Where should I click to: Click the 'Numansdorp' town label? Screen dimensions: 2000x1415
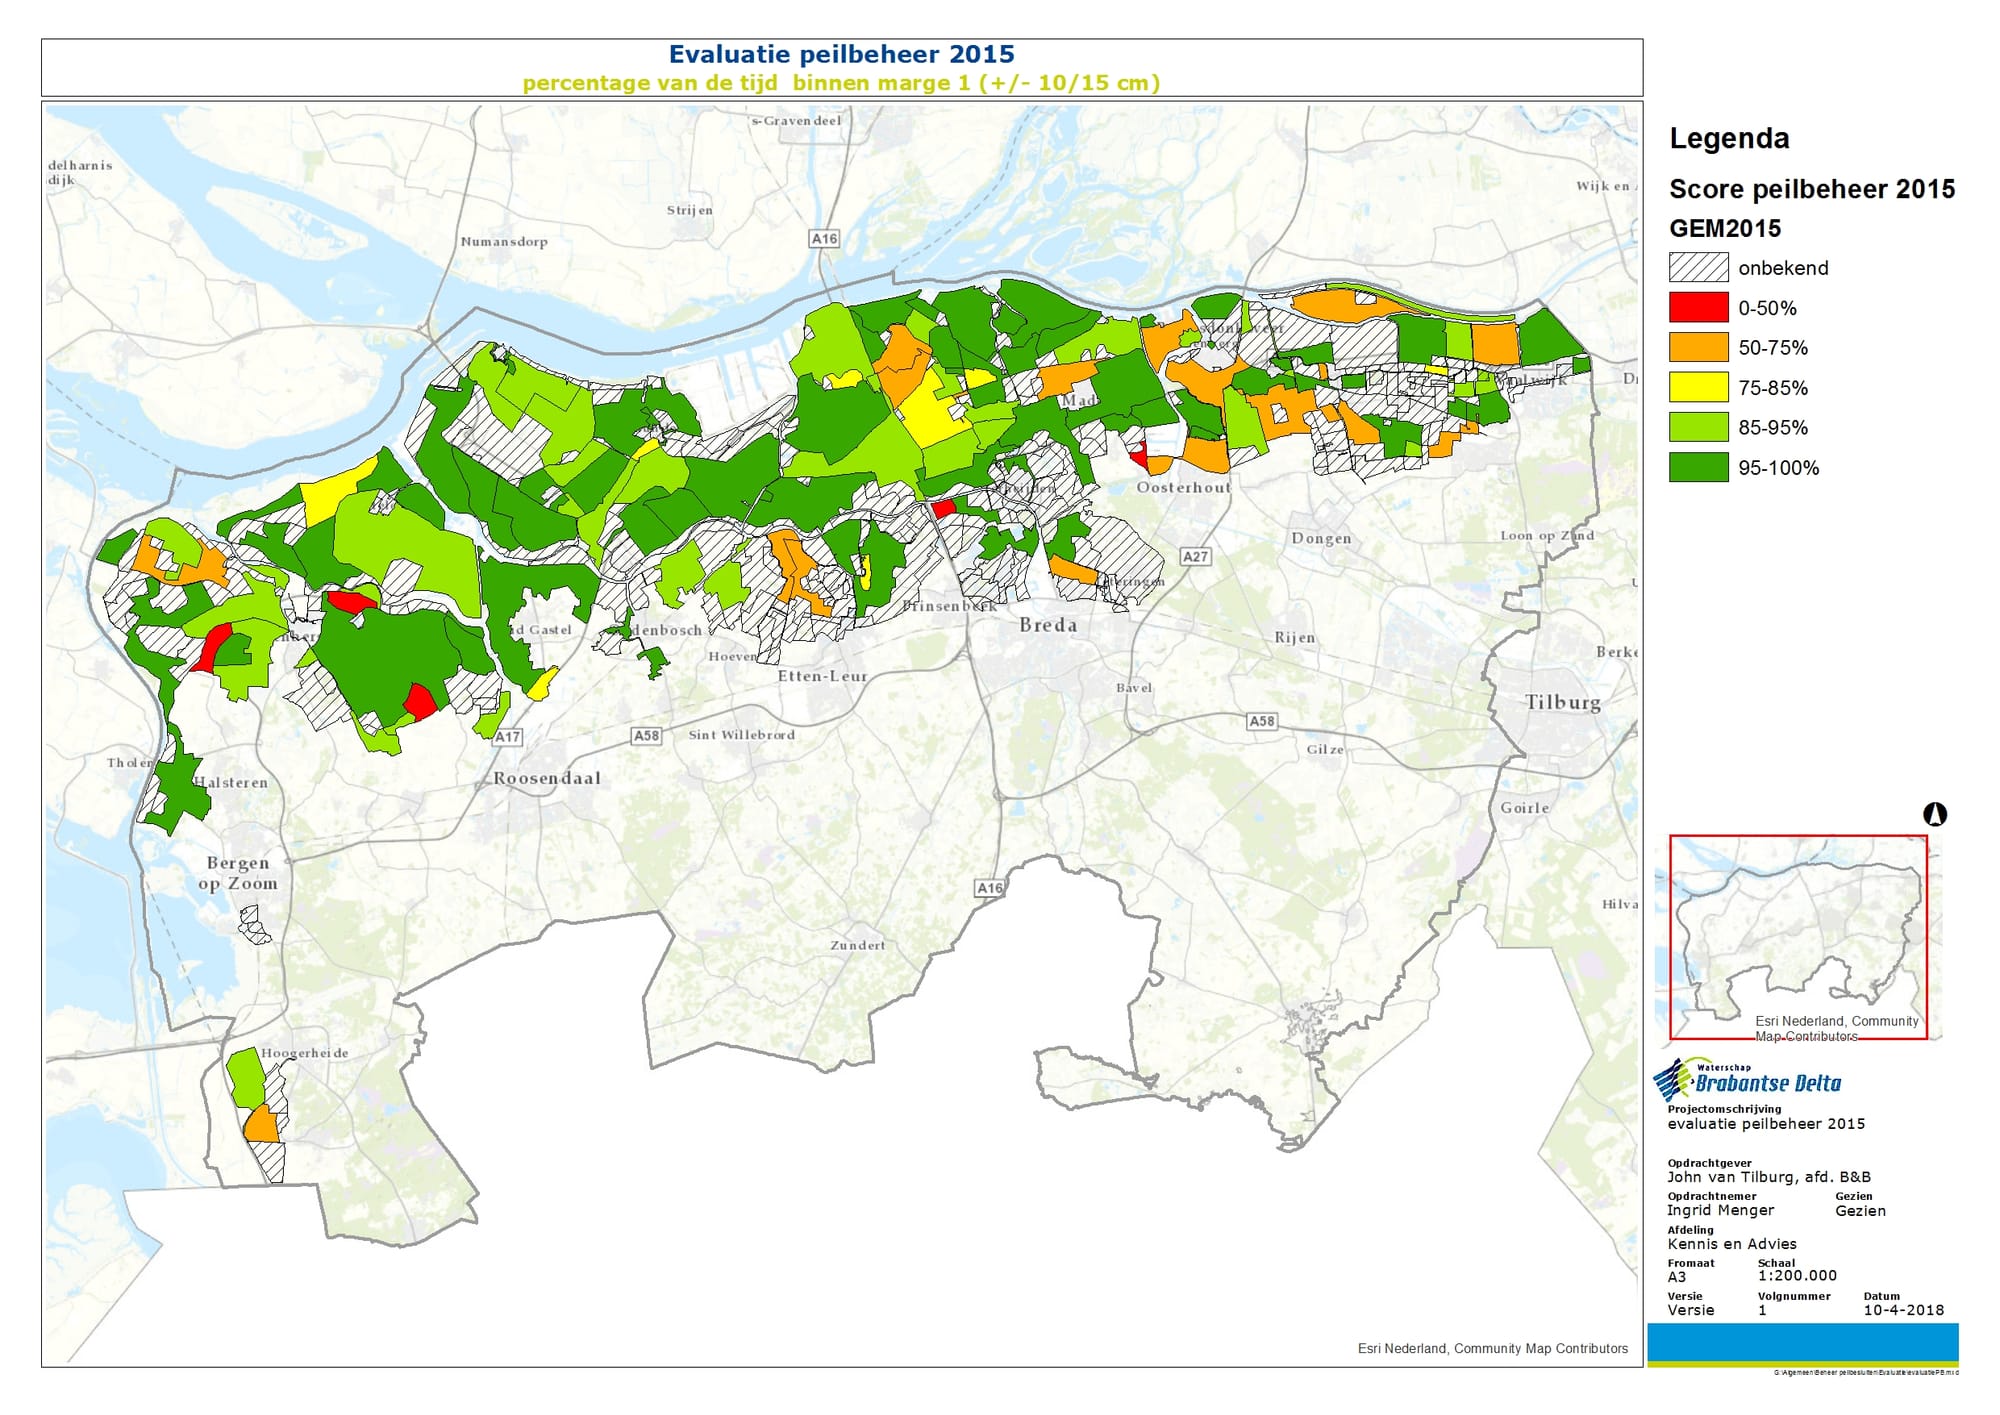pyautogui.click(x=504, y=242)
